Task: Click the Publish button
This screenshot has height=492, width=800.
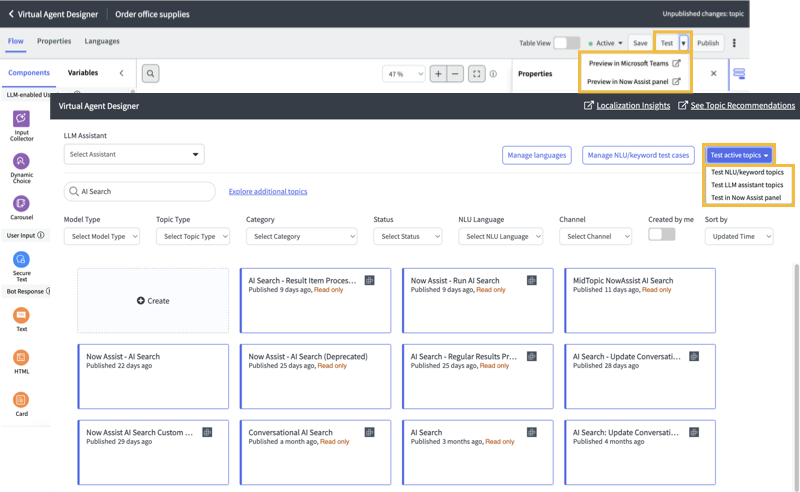Action: [708, 43]
